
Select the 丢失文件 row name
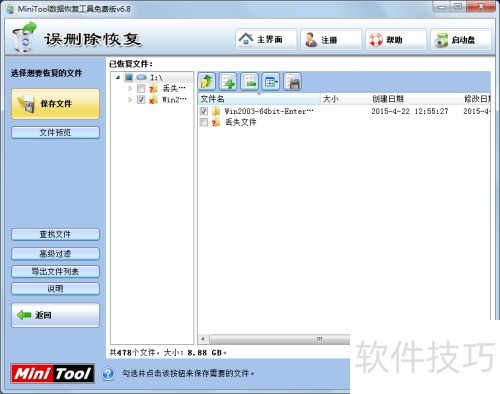coord(240,122)
